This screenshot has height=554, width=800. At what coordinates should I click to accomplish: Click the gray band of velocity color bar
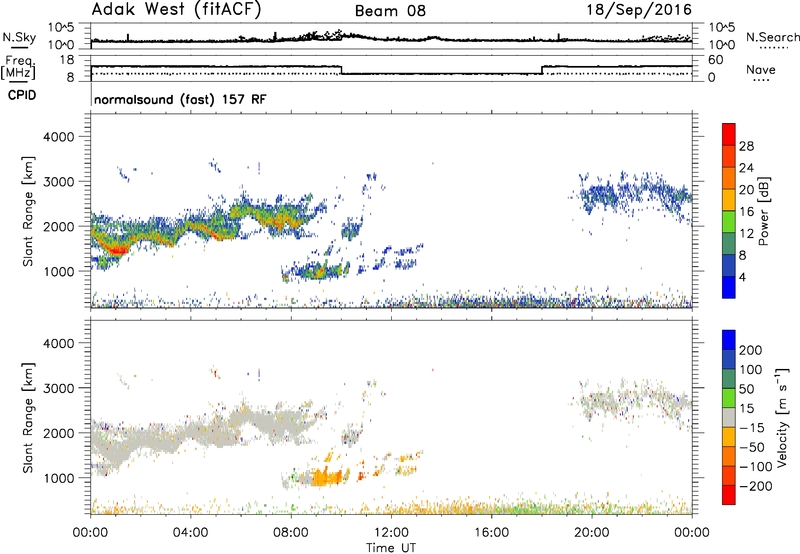click(x=729, y=418)
